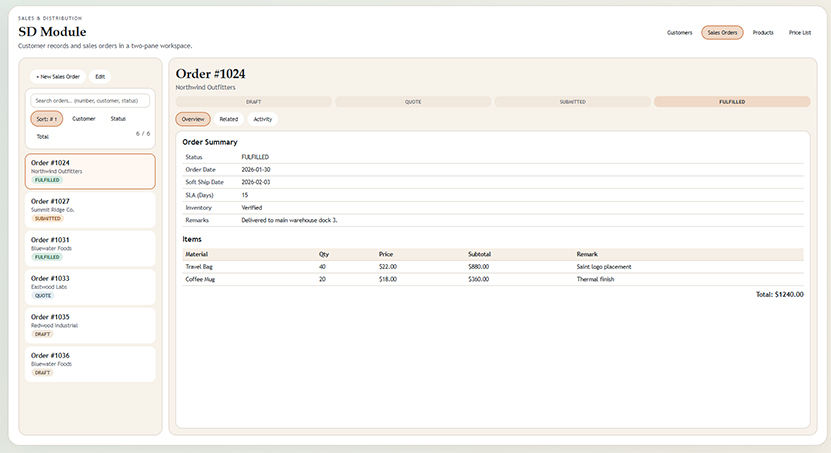Click the Material column header

coord(197,254)
